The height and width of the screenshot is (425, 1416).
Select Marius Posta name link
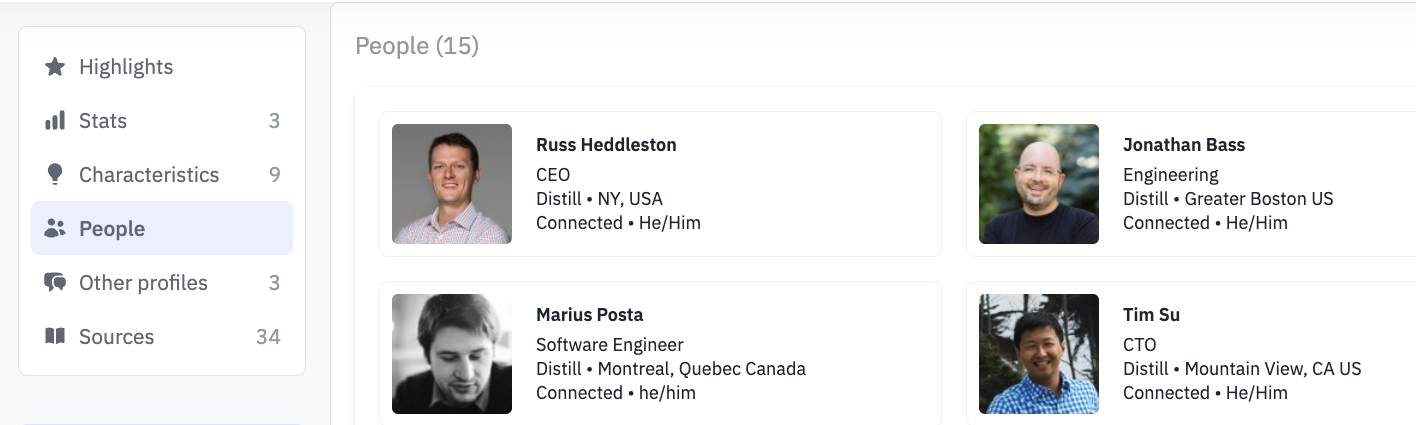point(590,315)
